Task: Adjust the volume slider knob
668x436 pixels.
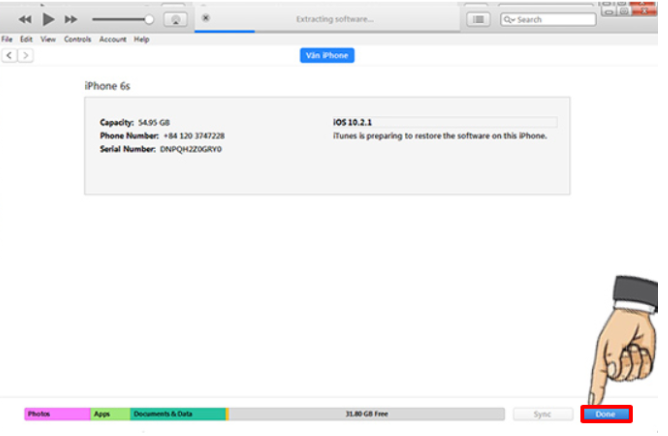Action: (x=149, y=19)
